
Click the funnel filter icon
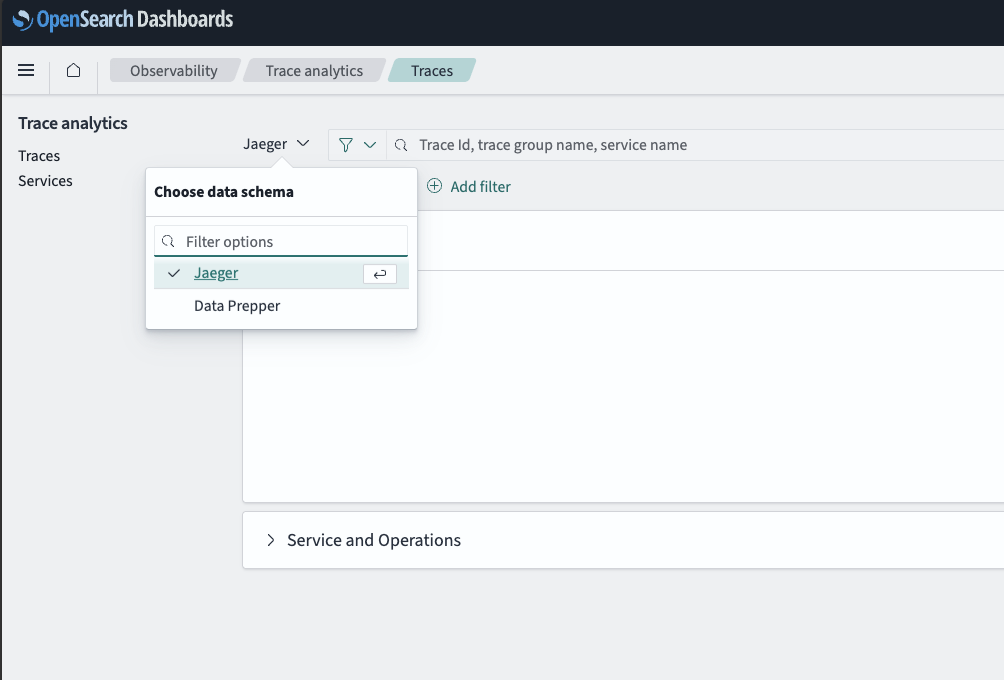(346, 145)
